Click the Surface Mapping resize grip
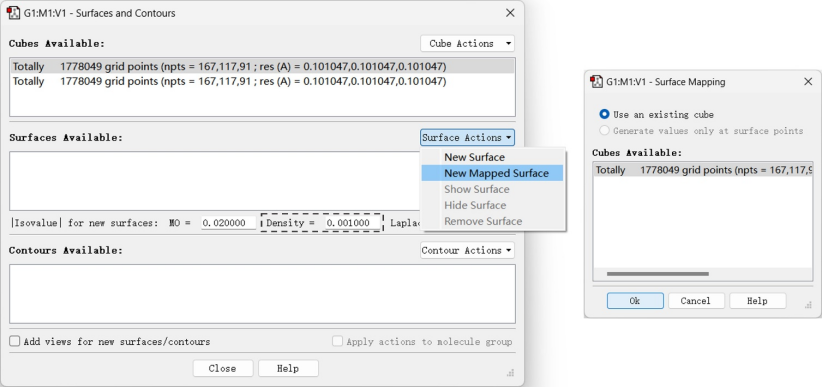Screen dimensions: 822x388 point(809,305)
